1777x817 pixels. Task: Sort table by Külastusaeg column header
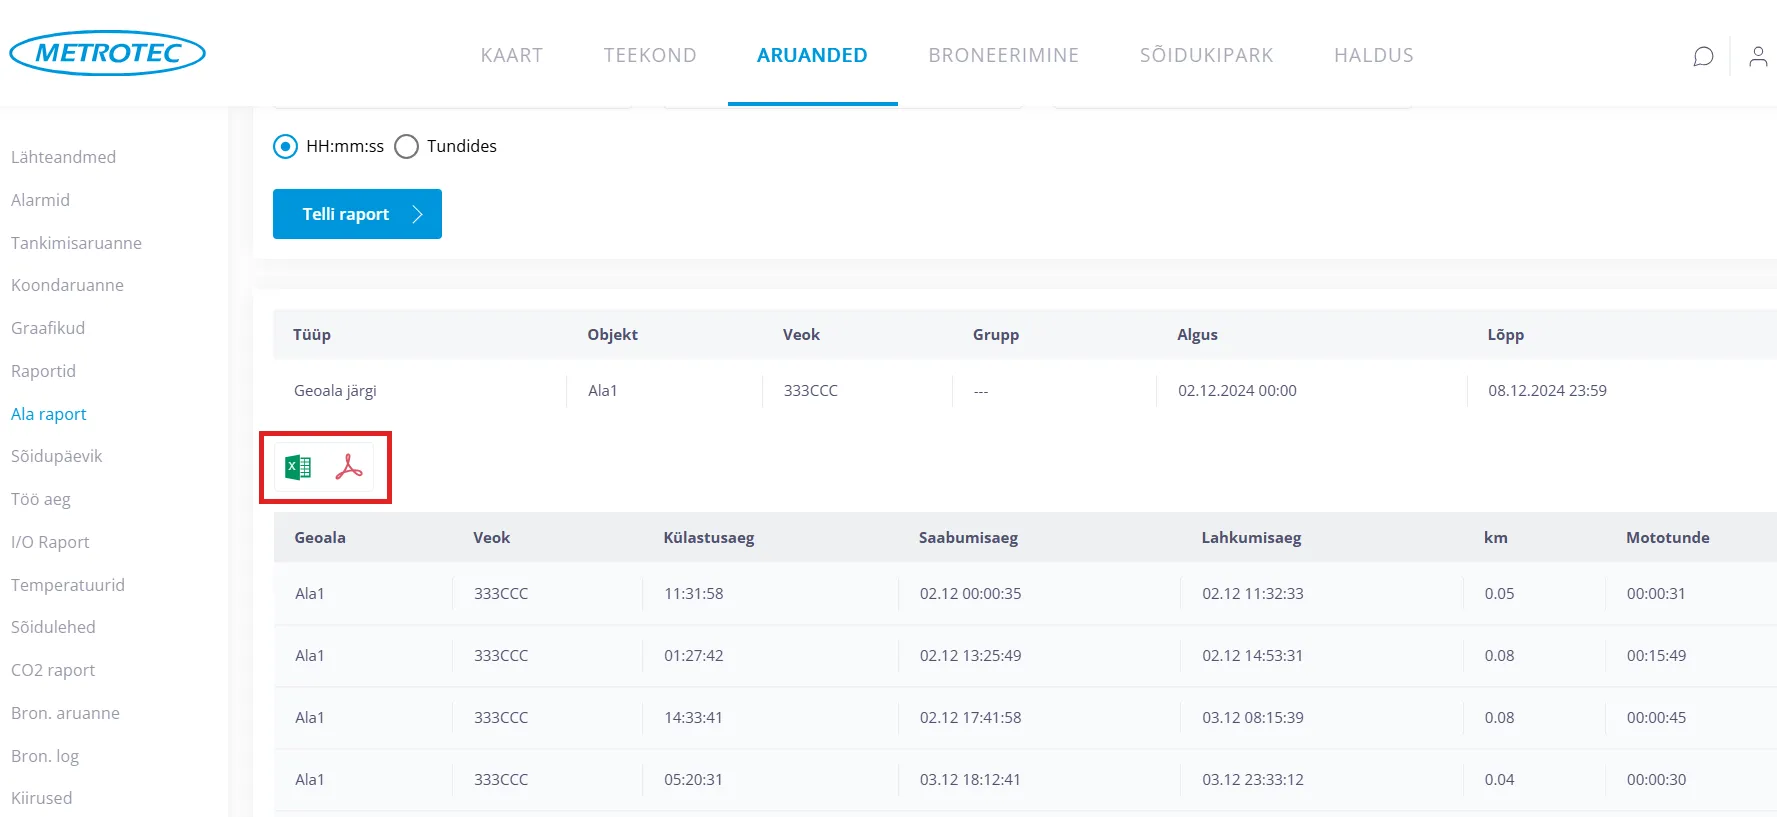tap(708, 537)
